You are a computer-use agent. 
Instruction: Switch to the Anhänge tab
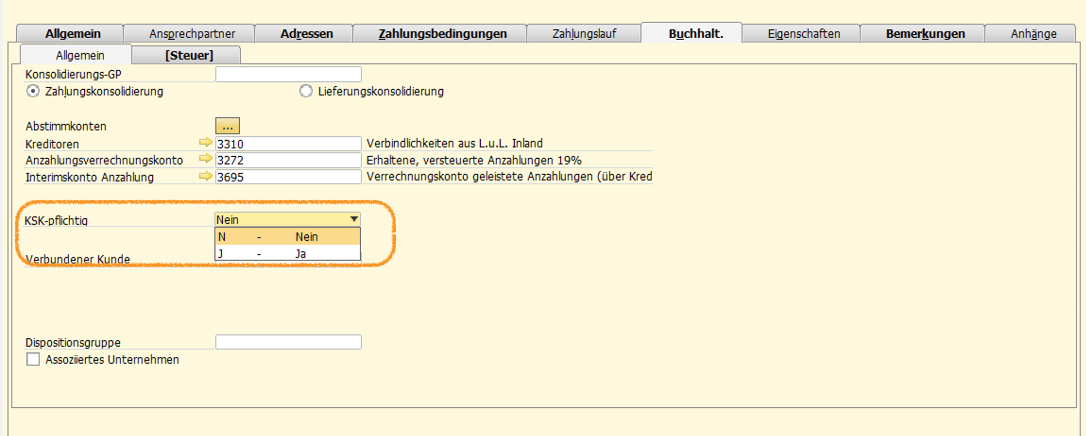click(1033, 34)
